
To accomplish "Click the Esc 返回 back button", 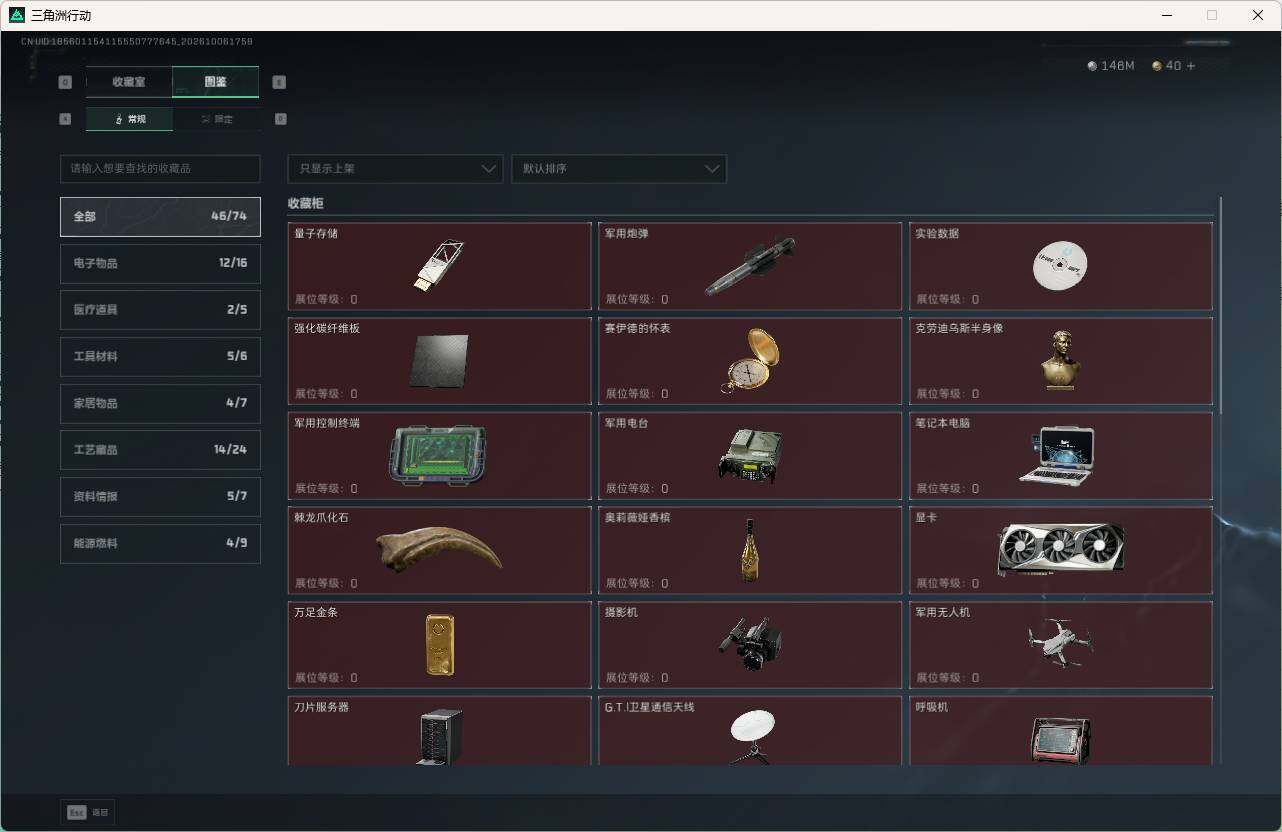I will point(88,813).
